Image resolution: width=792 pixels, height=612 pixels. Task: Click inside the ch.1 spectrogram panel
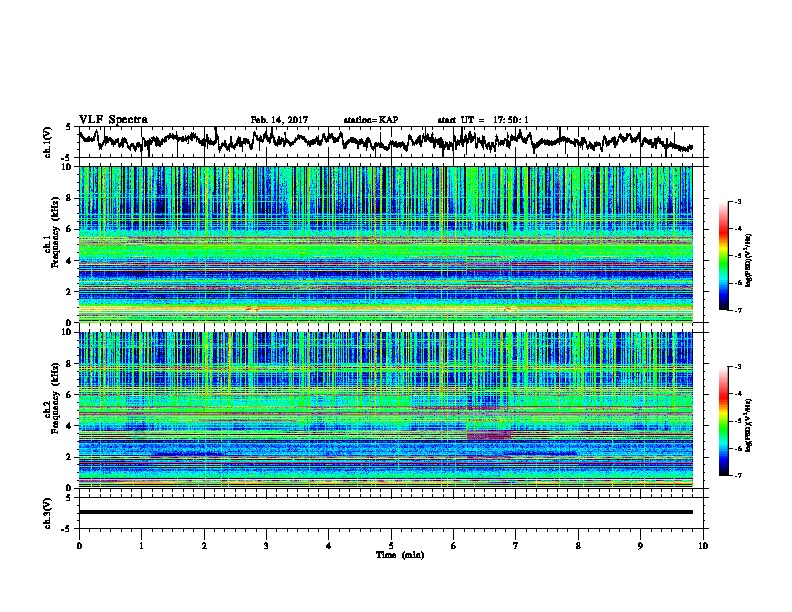click(x=385, y=244)
